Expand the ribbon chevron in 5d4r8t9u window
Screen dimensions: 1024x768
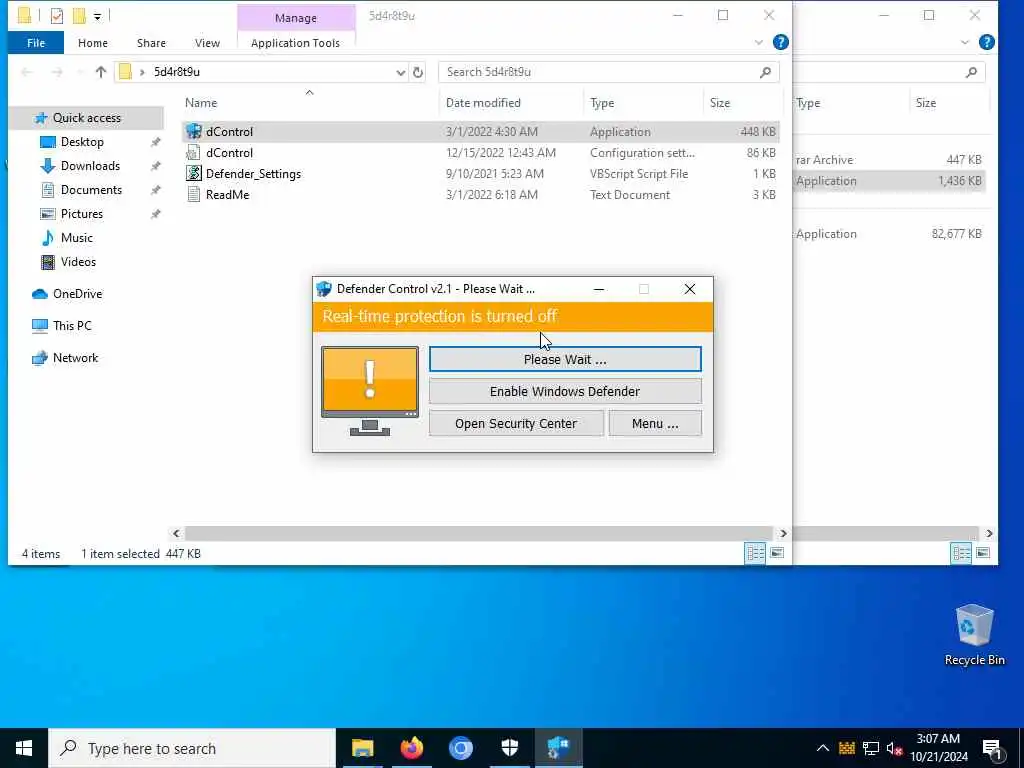click(758, 42)
